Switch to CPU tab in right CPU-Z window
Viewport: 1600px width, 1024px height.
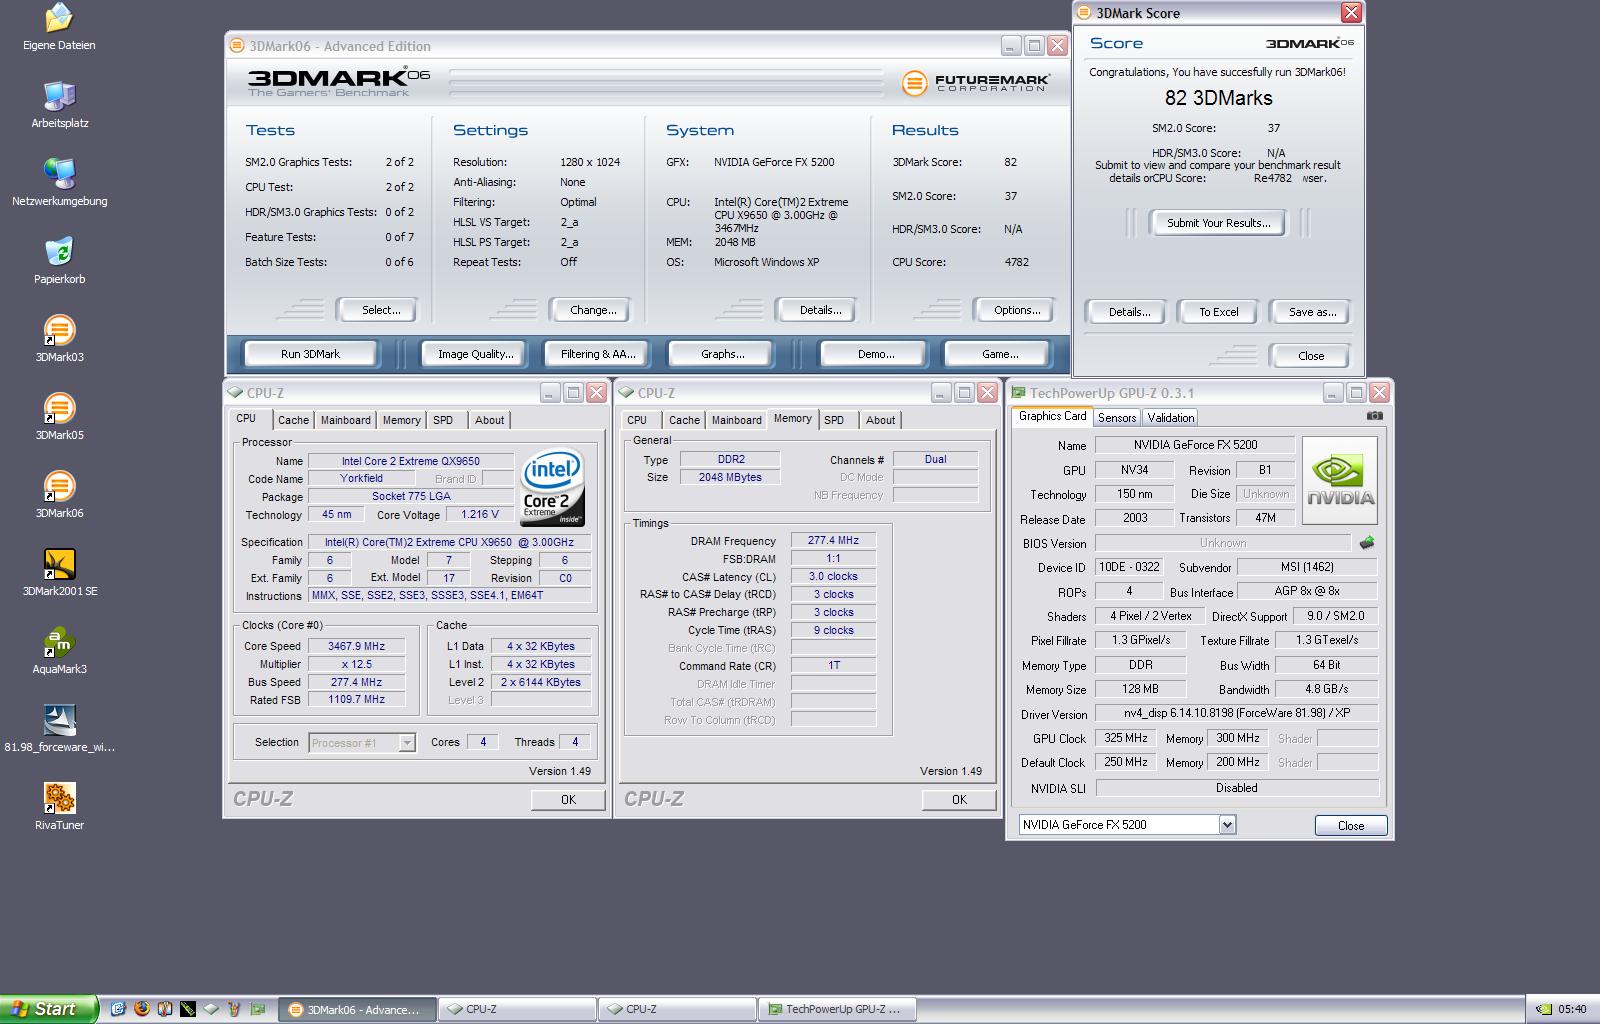coord(637,420)
